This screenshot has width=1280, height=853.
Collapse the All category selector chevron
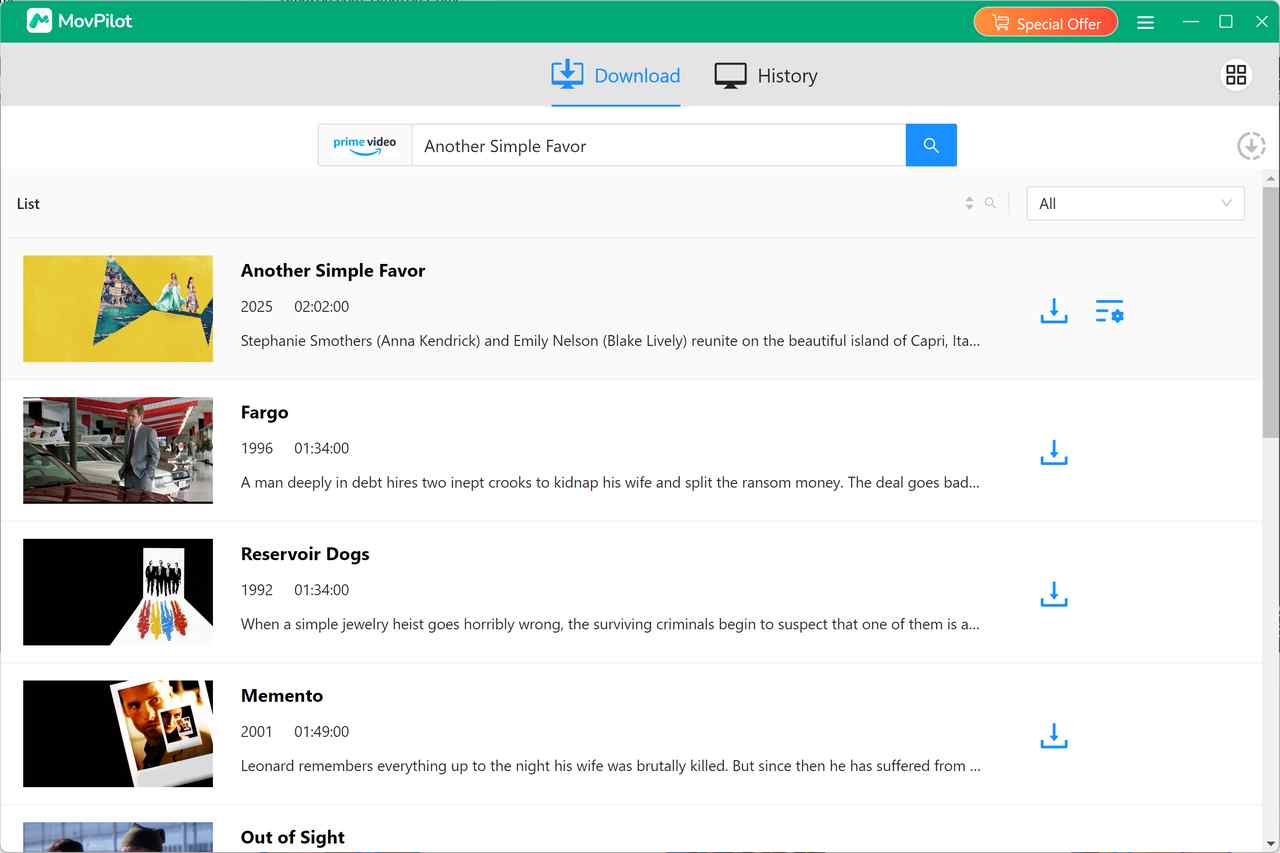point(1226,203)
